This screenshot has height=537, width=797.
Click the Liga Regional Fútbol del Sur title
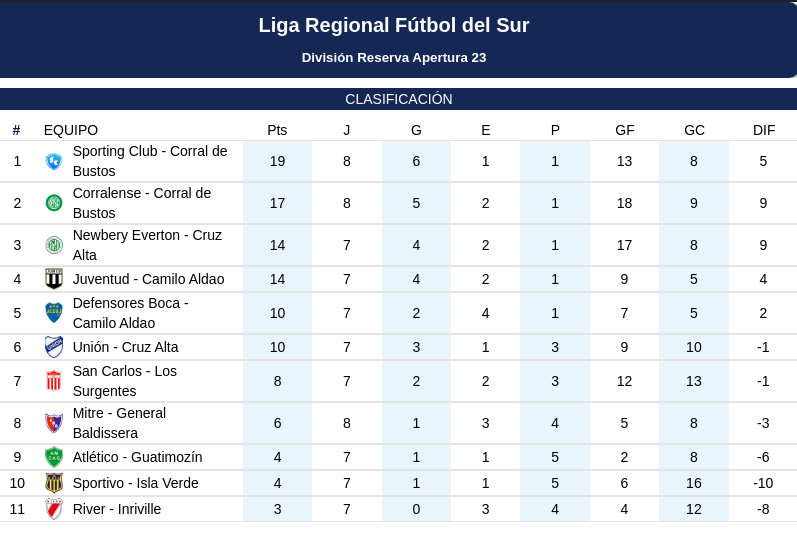[x=394, y=25]
